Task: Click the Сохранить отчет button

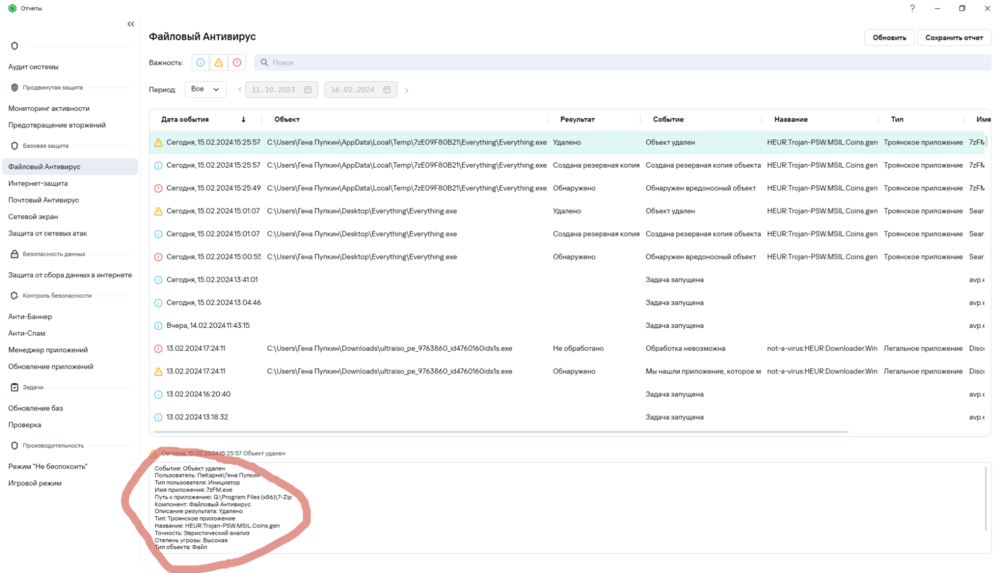Action: [954, 38]
